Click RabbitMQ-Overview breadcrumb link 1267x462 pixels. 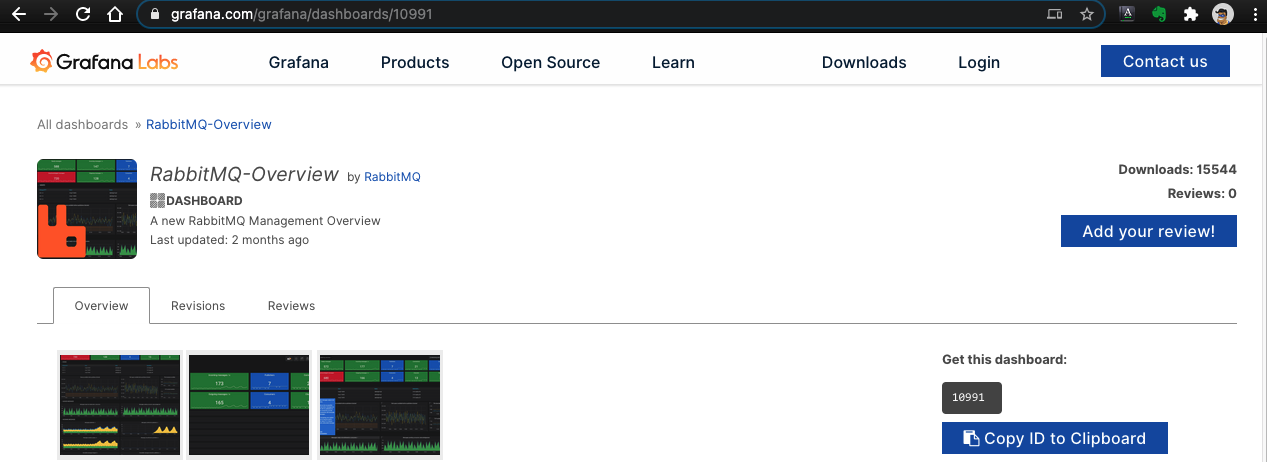(x=209, y=125)
